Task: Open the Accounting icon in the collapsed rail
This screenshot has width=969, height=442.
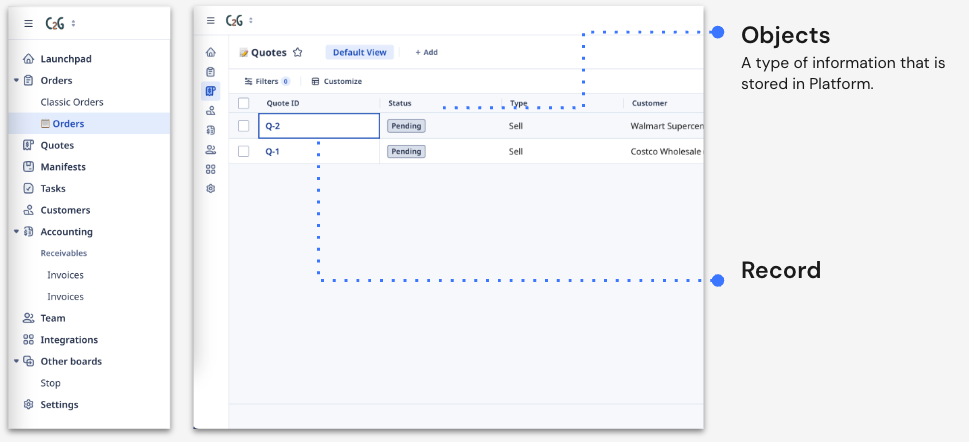Action: 211,130
